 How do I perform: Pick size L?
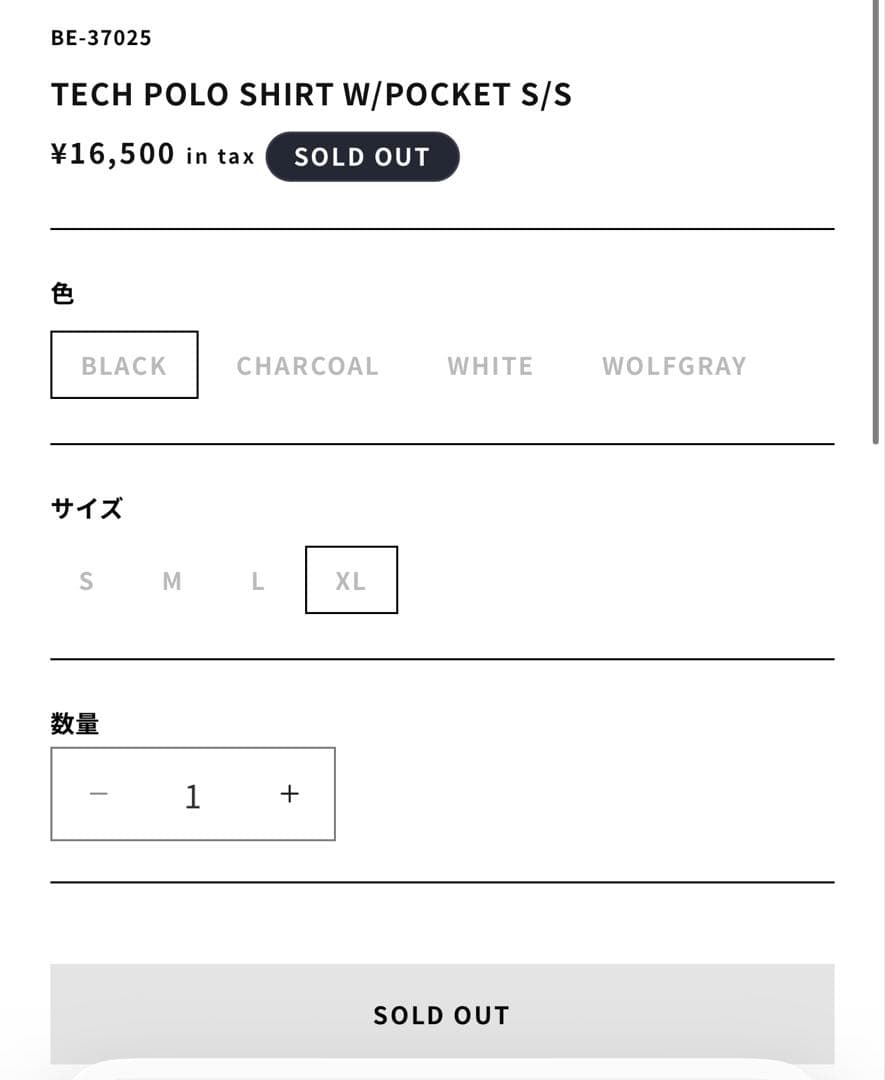coord(258,580)
